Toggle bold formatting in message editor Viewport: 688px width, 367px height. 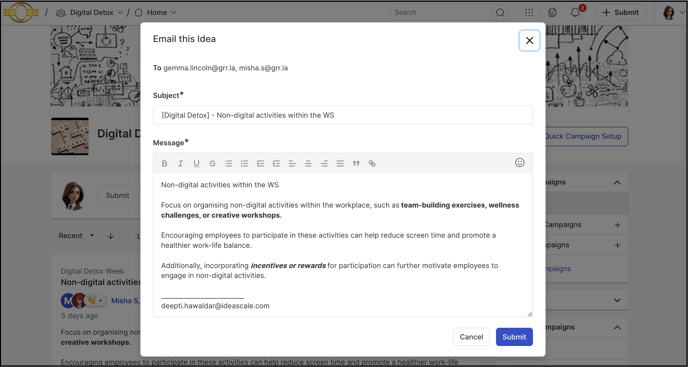point(165,163)
